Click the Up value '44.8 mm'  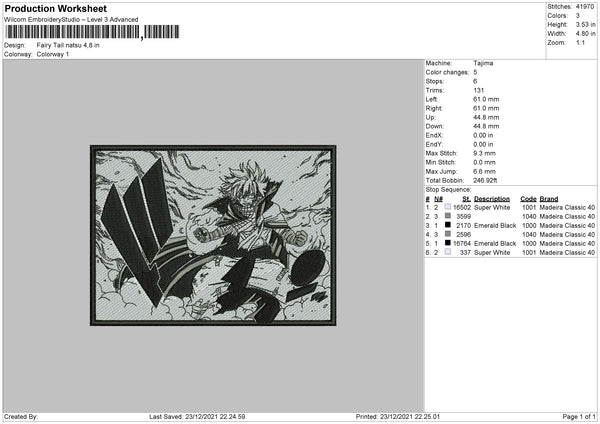(486, 117)
